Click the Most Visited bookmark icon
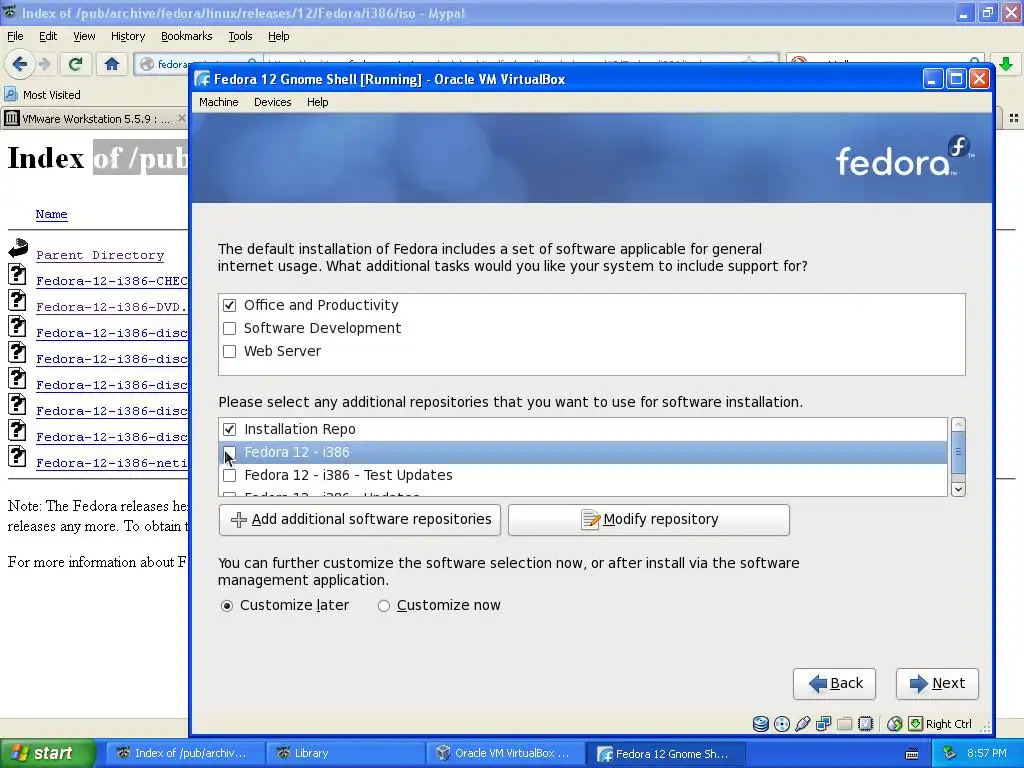Viewport: 1024px width, 768px height. tap(10, 95)
